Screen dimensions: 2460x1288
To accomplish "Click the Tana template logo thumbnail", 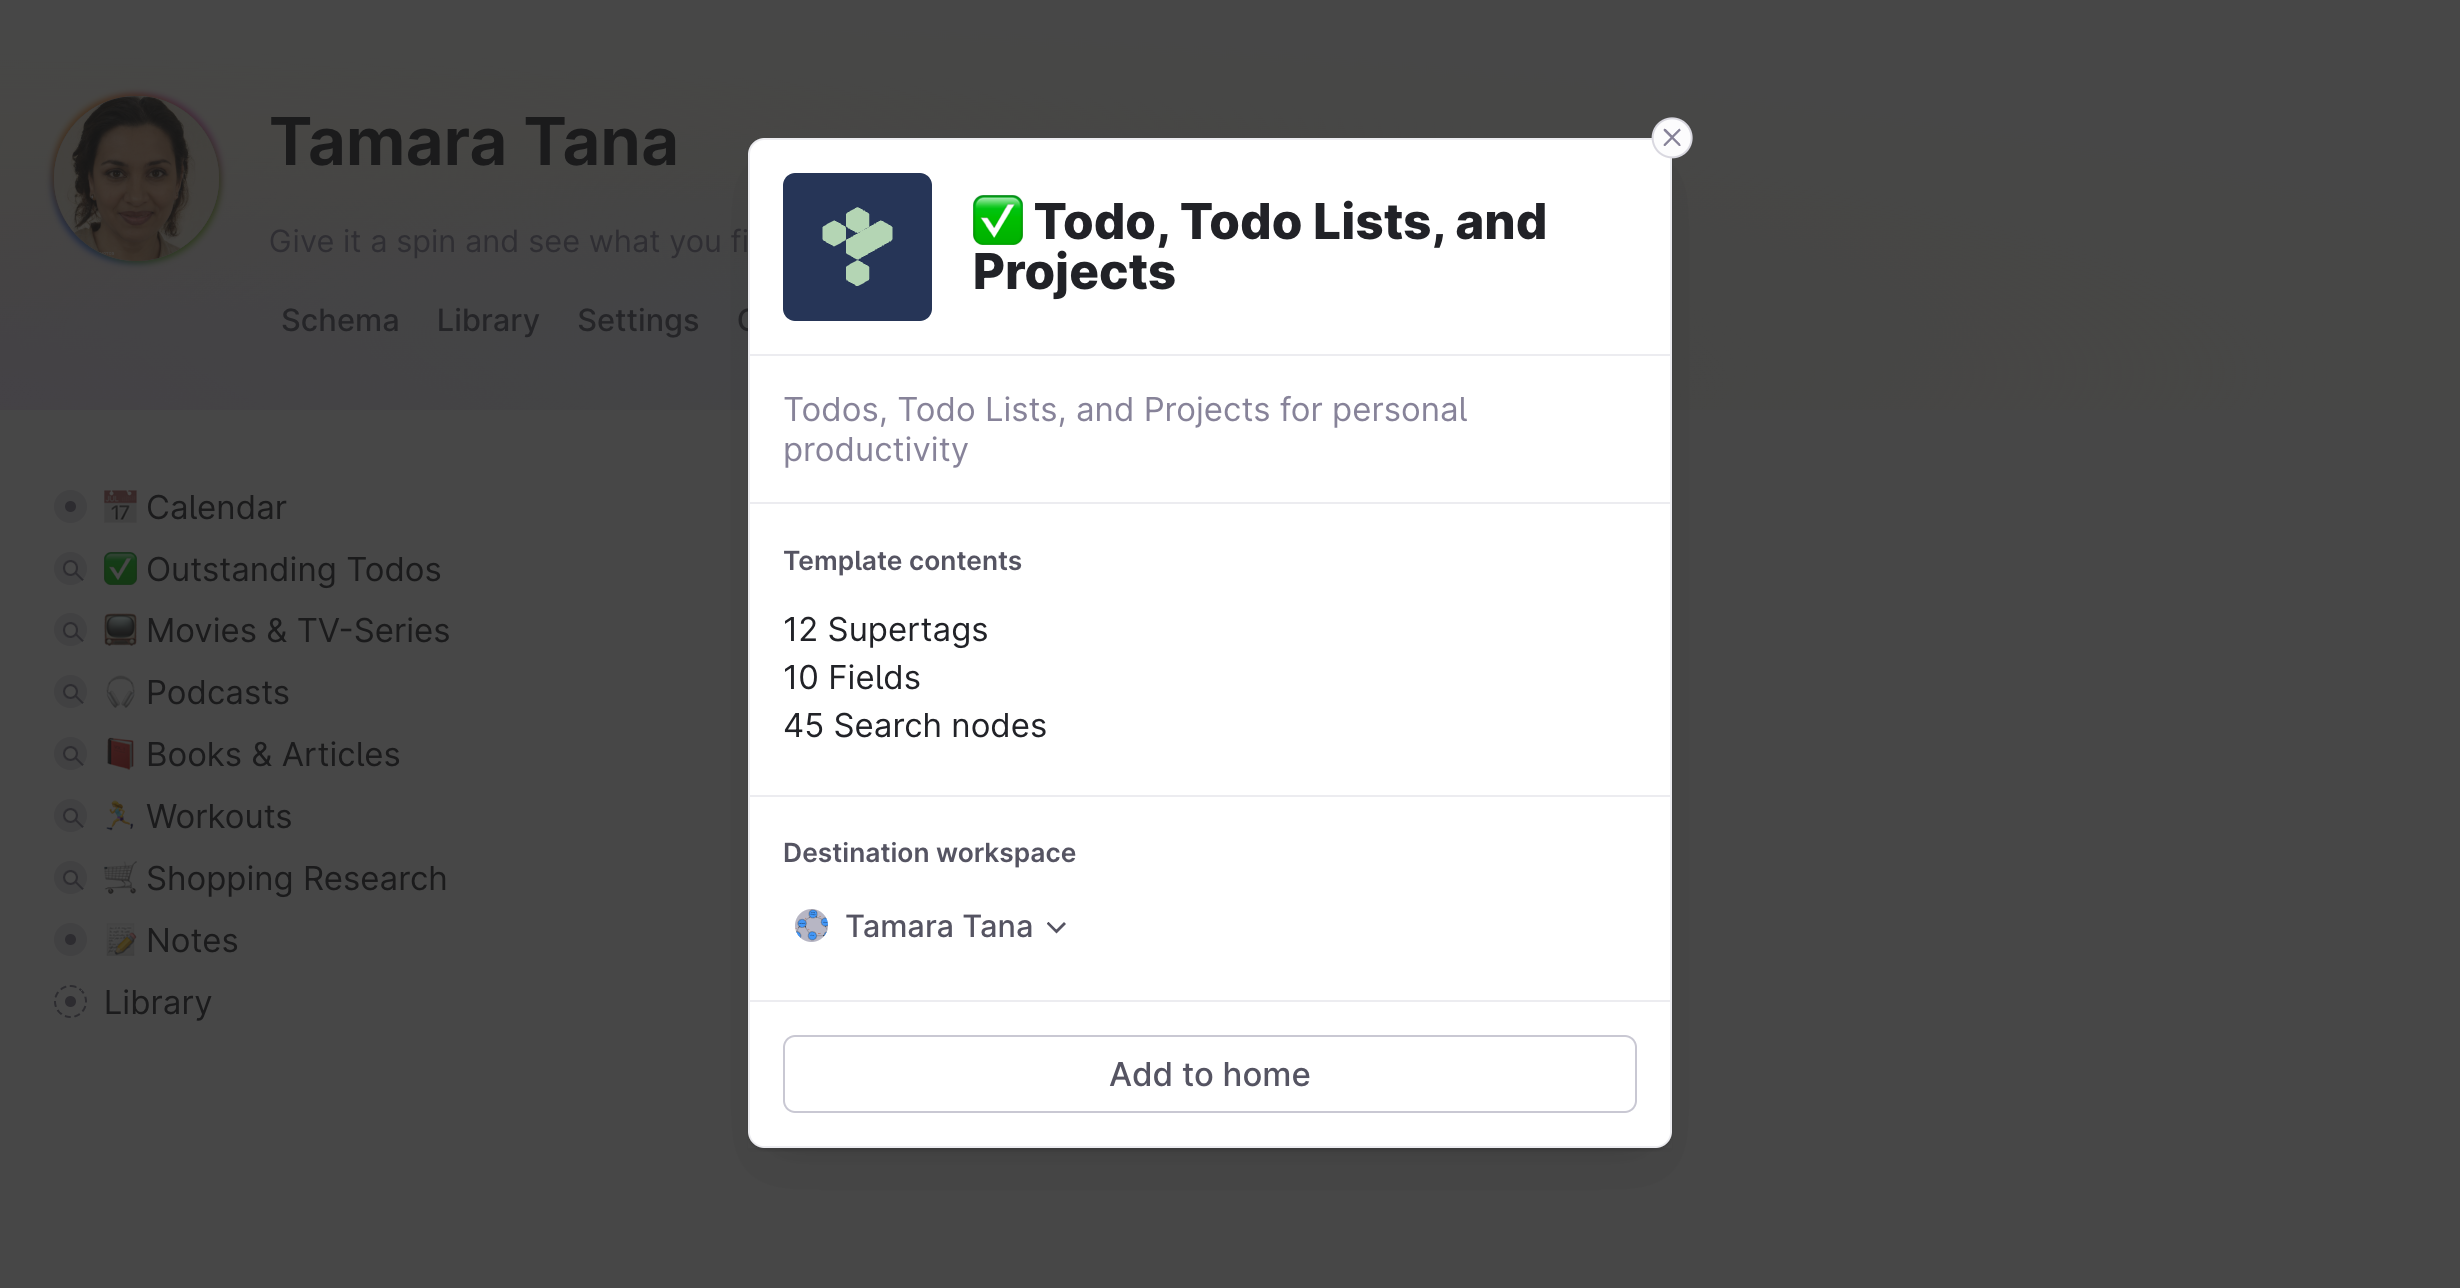I will click(857, 247).
